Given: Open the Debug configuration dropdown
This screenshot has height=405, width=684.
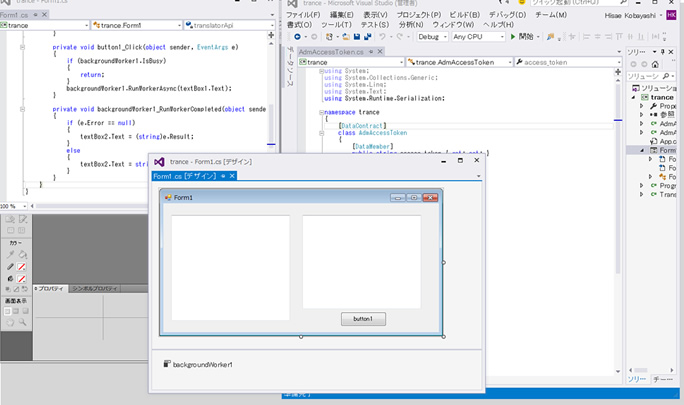Looking at the screenshot, I should [432, 37].
